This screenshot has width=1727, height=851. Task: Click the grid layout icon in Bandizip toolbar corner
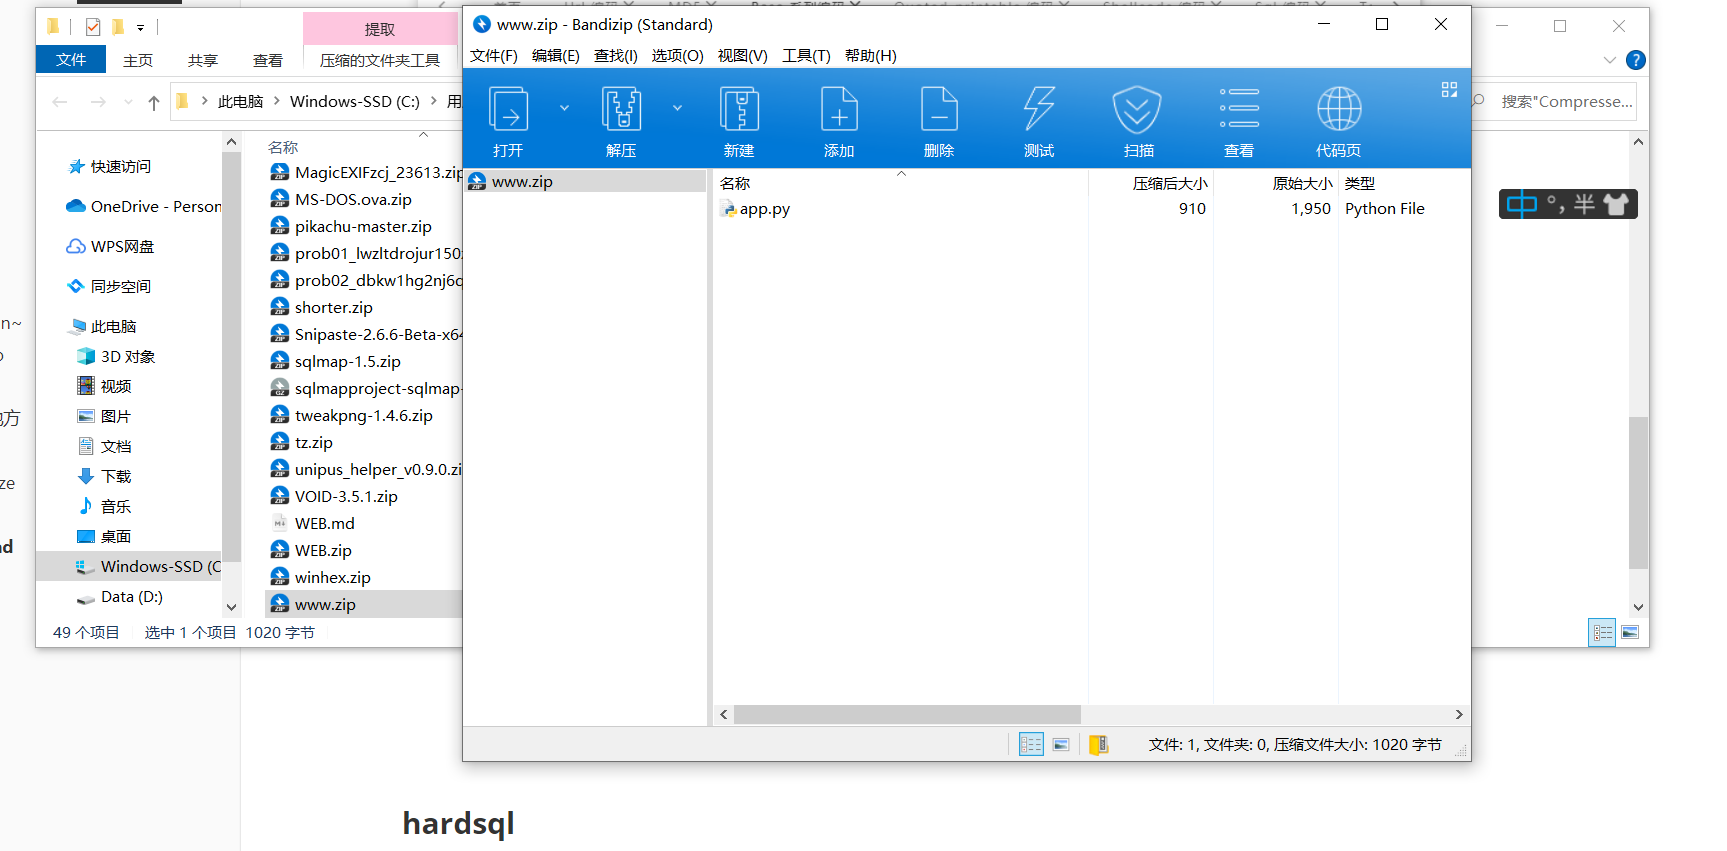[x=1449, y=89]
